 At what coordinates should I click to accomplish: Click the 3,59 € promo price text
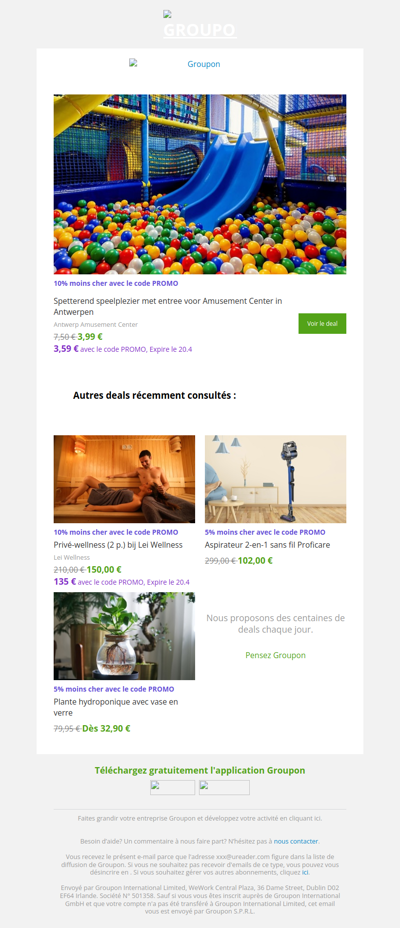pyautogui.click(x=66, y=349)
